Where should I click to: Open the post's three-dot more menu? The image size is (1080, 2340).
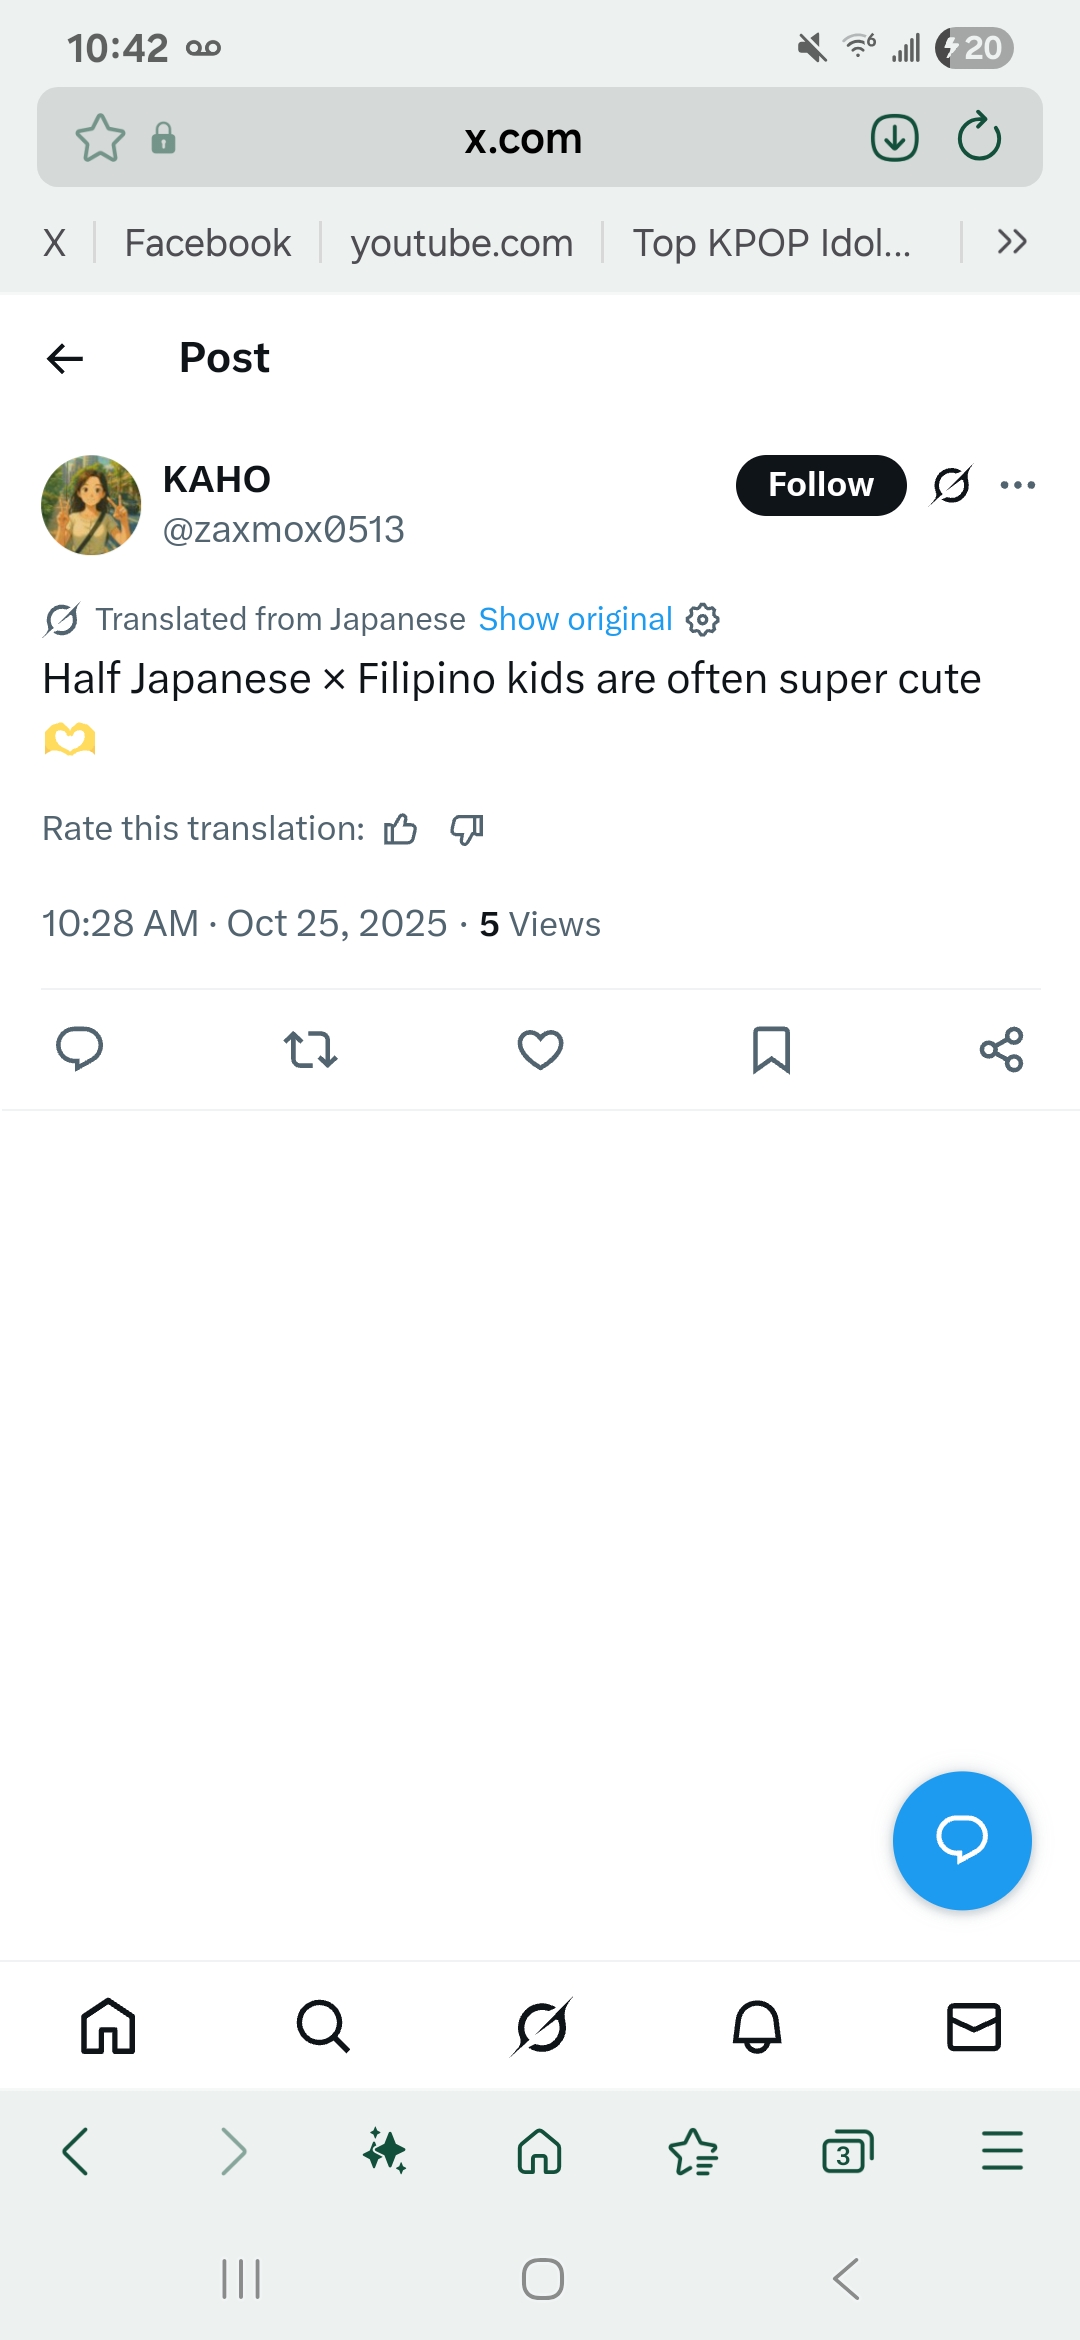(x=1018, y=485)
